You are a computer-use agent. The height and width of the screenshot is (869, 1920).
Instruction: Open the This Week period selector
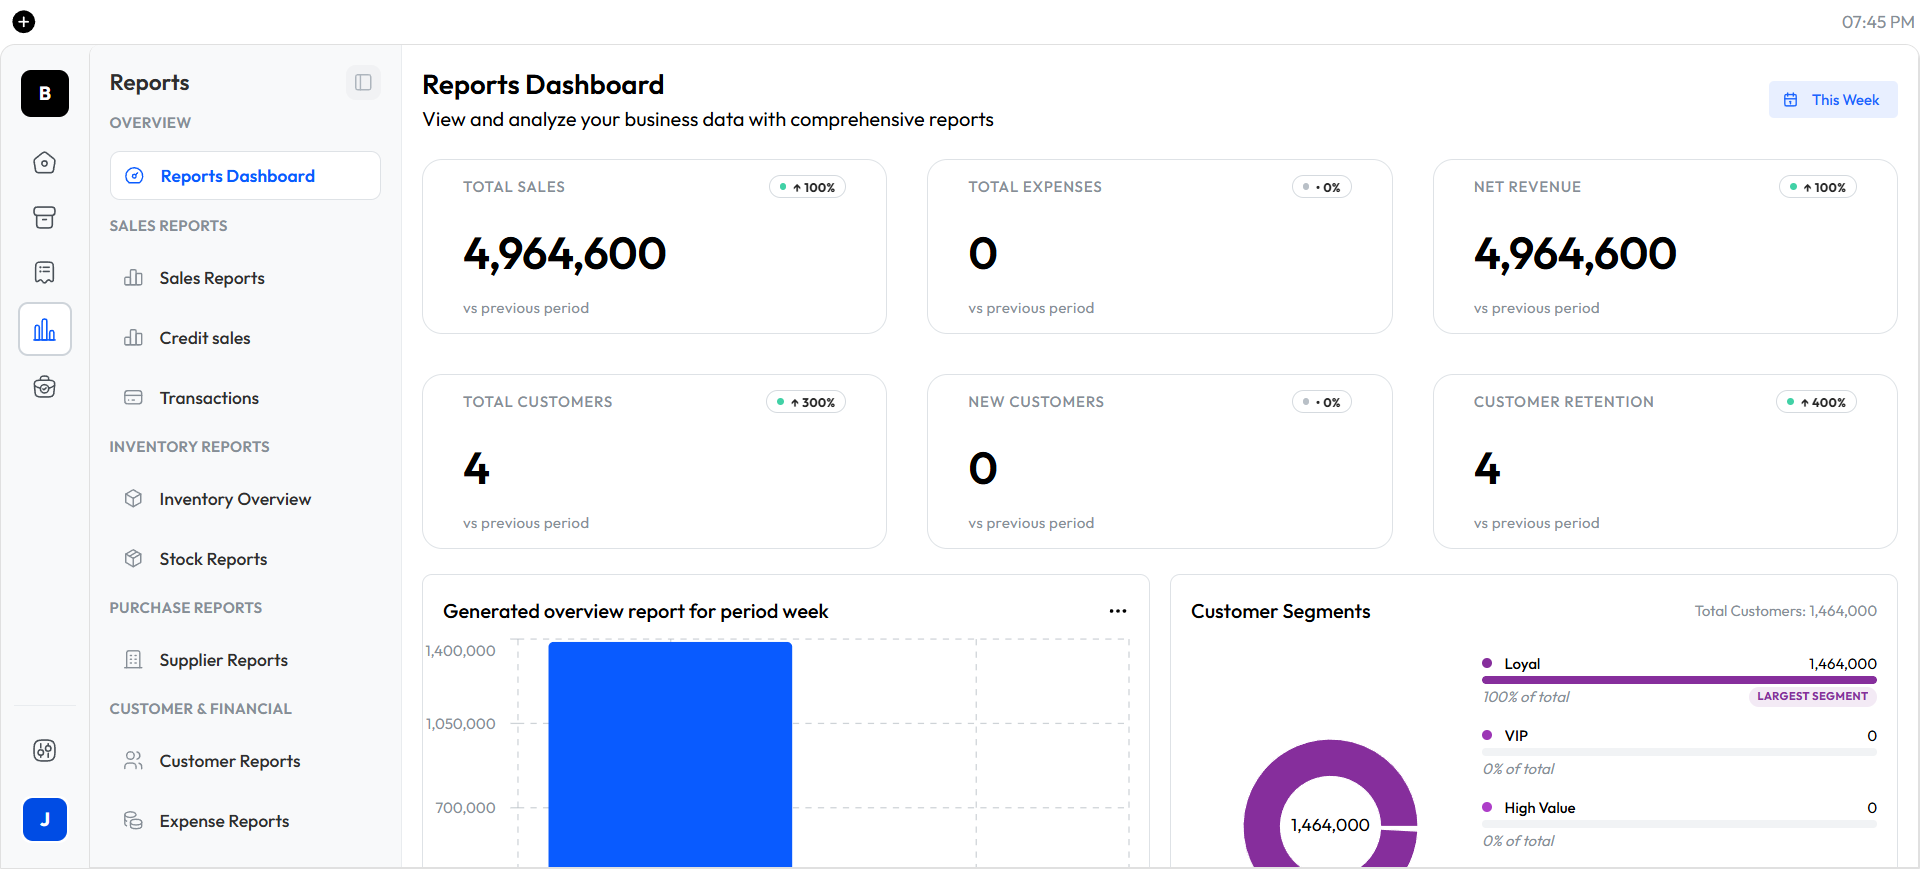tap(1833, 100)
